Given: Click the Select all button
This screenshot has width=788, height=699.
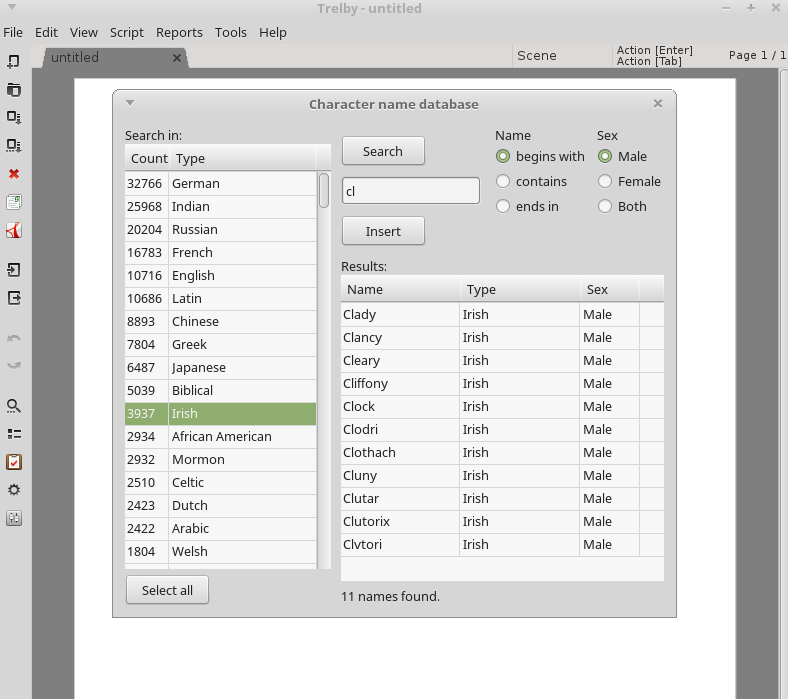Looking at the screenshot, I should [x=167, y=590].
